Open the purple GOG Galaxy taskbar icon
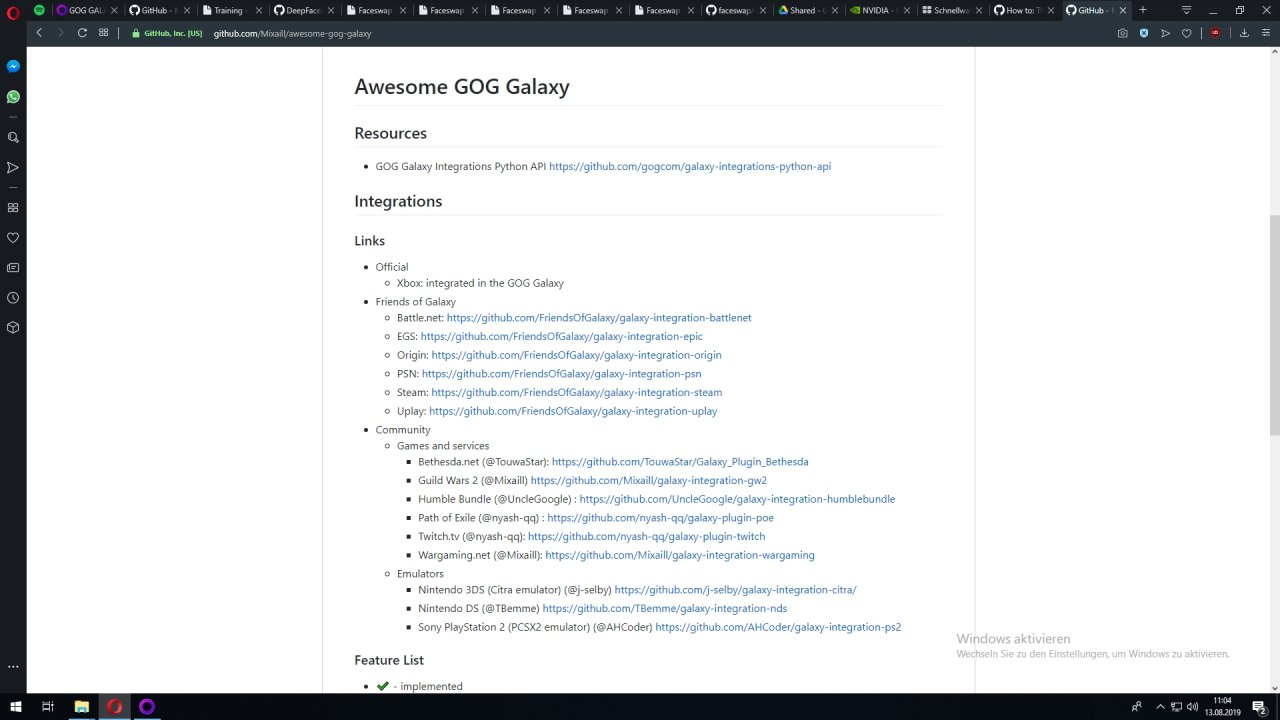The image size is (1280, 720). (x=147, y=707)
